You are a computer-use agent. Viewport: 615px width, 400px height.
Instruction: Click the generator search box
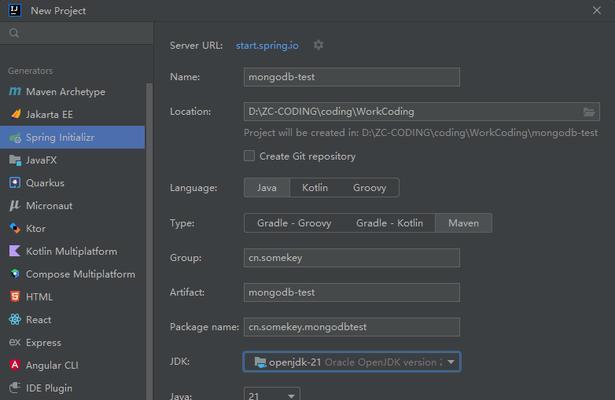coord(76,33)
